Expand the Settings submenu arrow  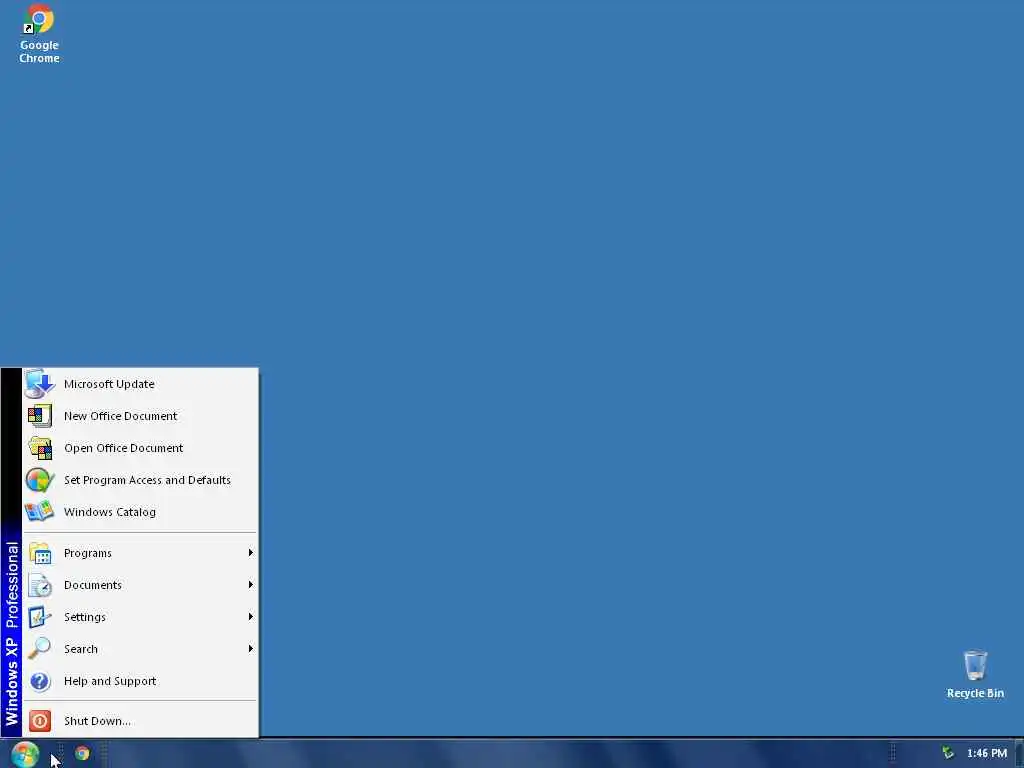(x=250, y=616)
